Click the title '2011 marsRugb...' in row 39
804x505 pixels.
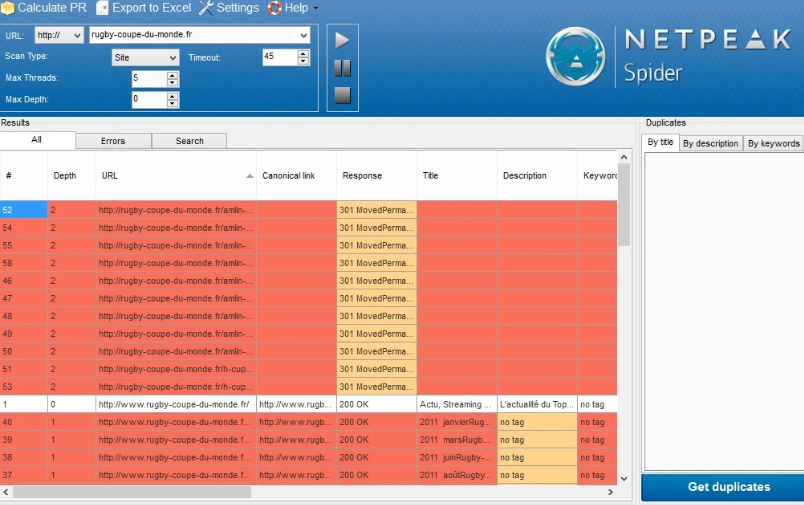click(x=457, y=439)
